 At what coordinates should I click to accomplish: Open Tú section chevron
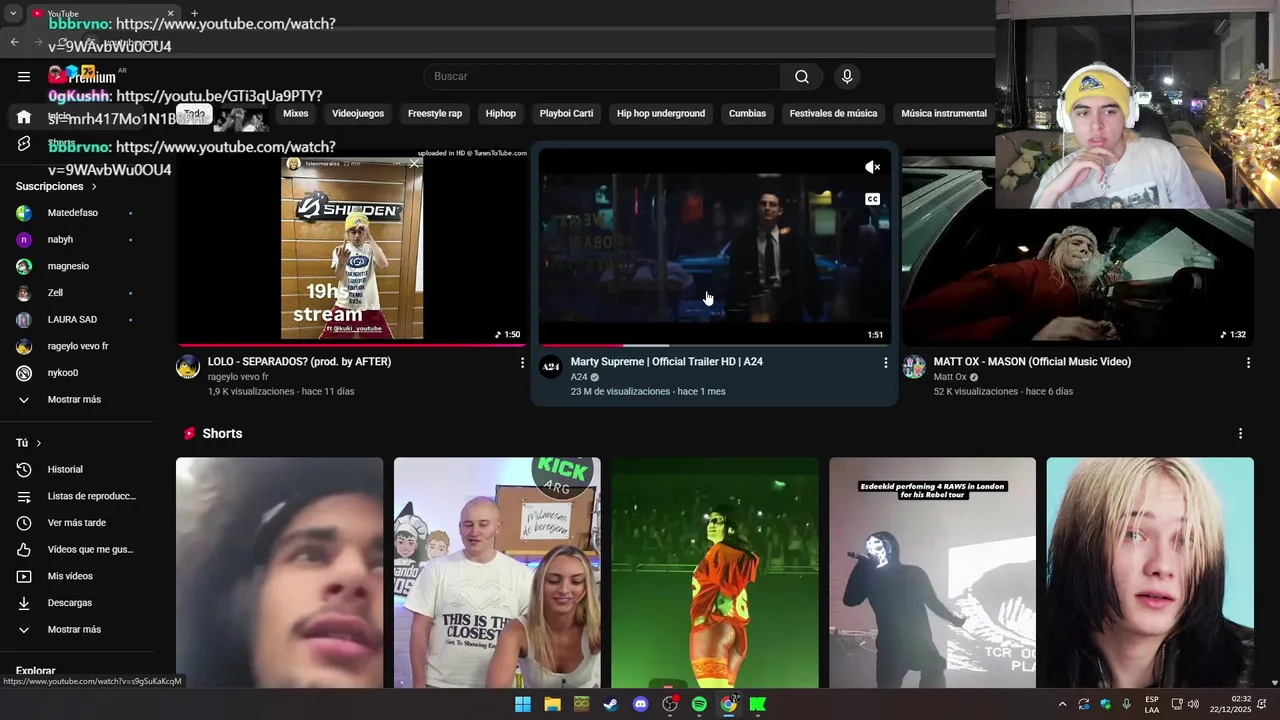tap(39, 443)
